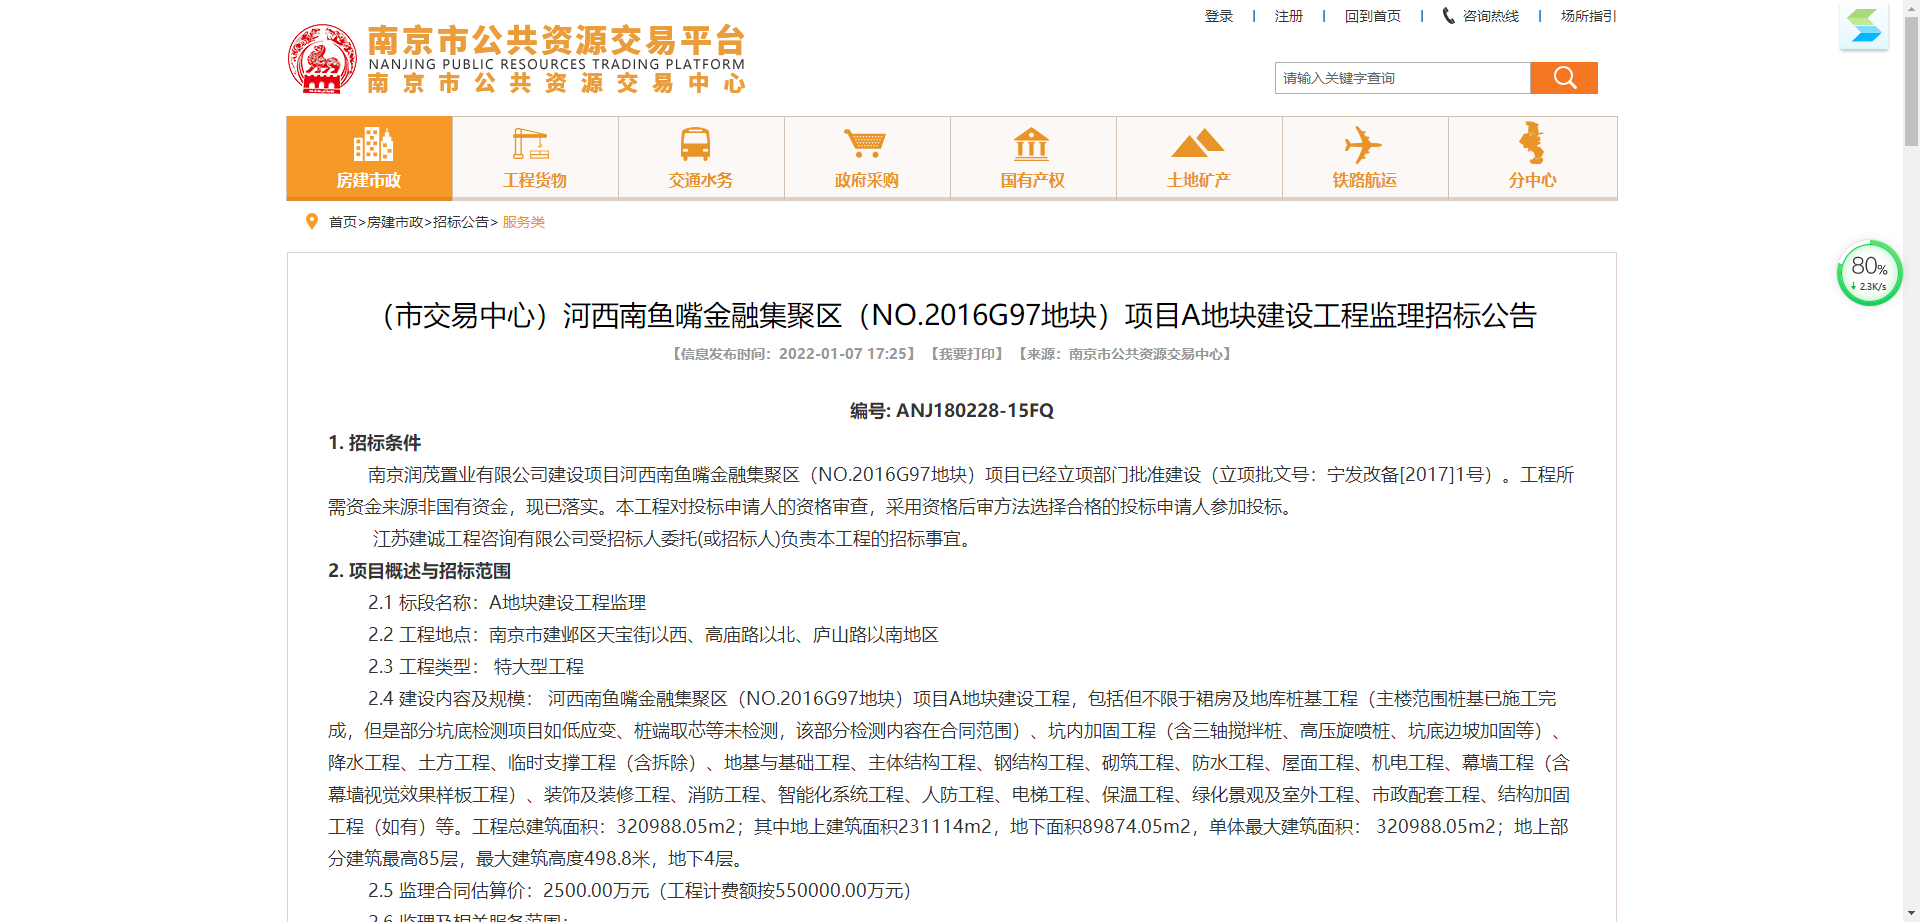Click the 咨询热线 hotline link
This screenshot has width=1920, height=922.
click(x=1481, y=16)
